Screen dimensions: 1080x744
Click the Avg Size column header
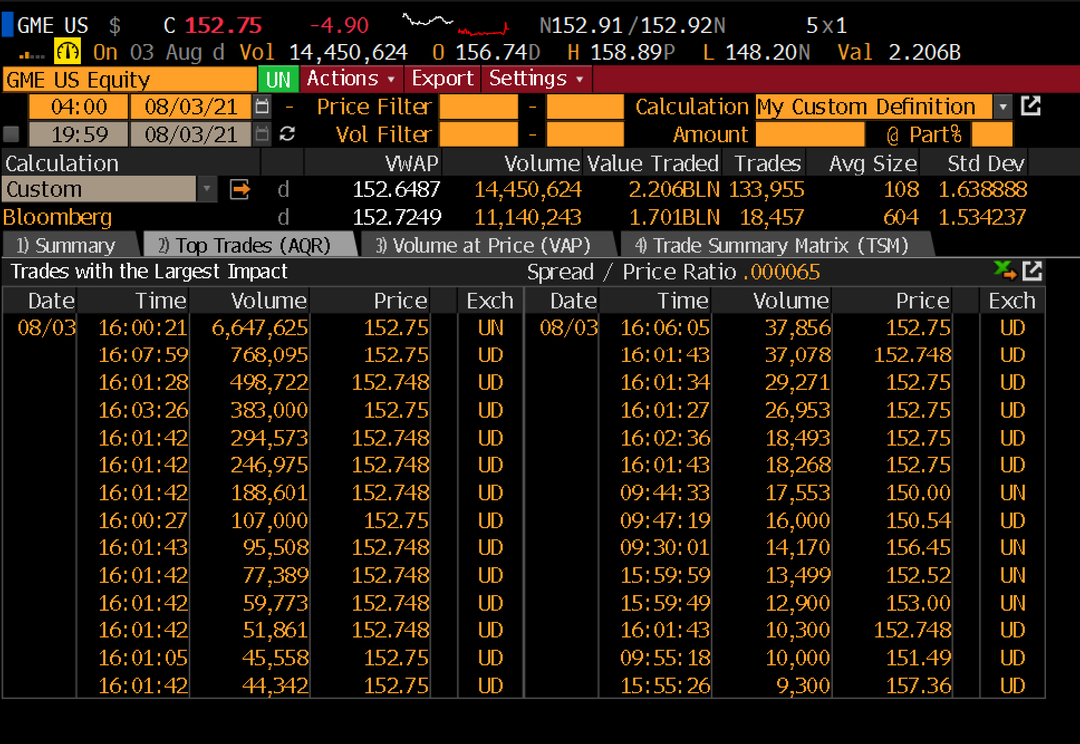tap(873, 163)
